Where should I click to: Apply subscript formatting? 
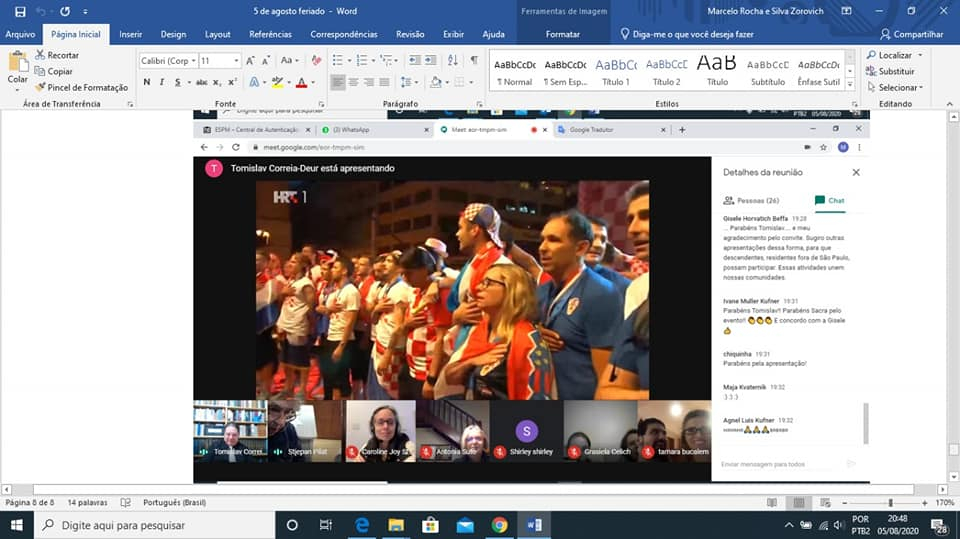coord(217,82)
